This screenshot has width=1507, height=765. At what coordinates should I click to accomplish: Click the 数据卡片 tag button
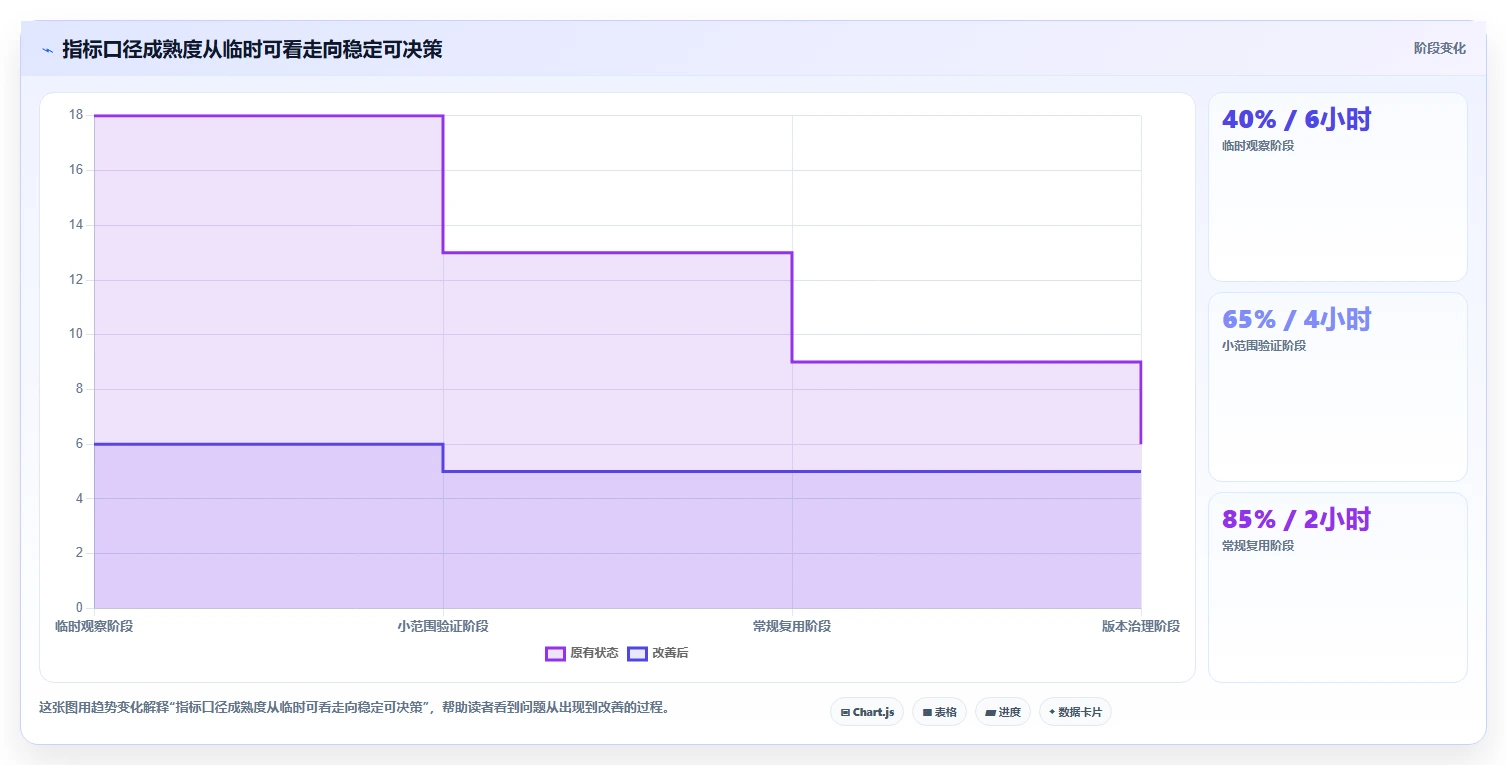coord(1075,712)
